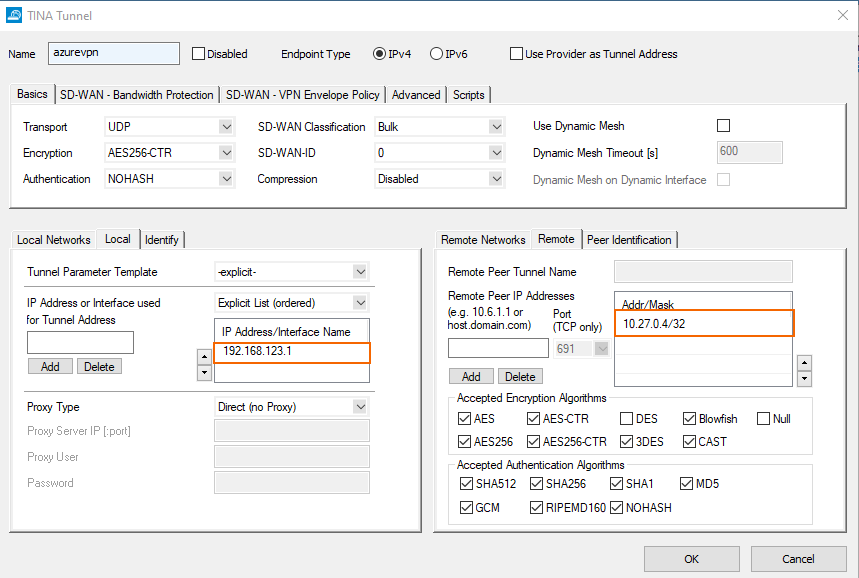Switch to Remote Networks tab
This screenshot has height=578, width=859.
tap(483, 240)
